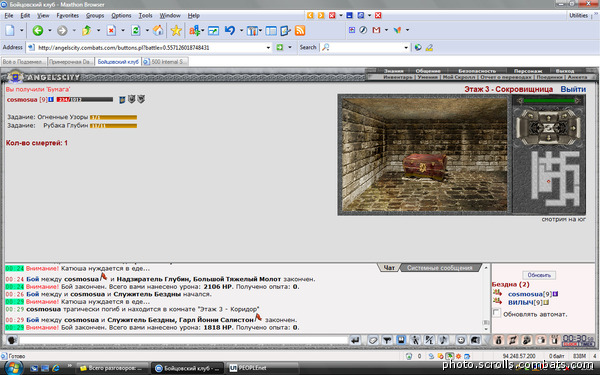The height and width of the screenshot is (375, 600).
Task: Toggle the 'Обновлять автомат.' checkbox
Action: (x=496, y=313)
